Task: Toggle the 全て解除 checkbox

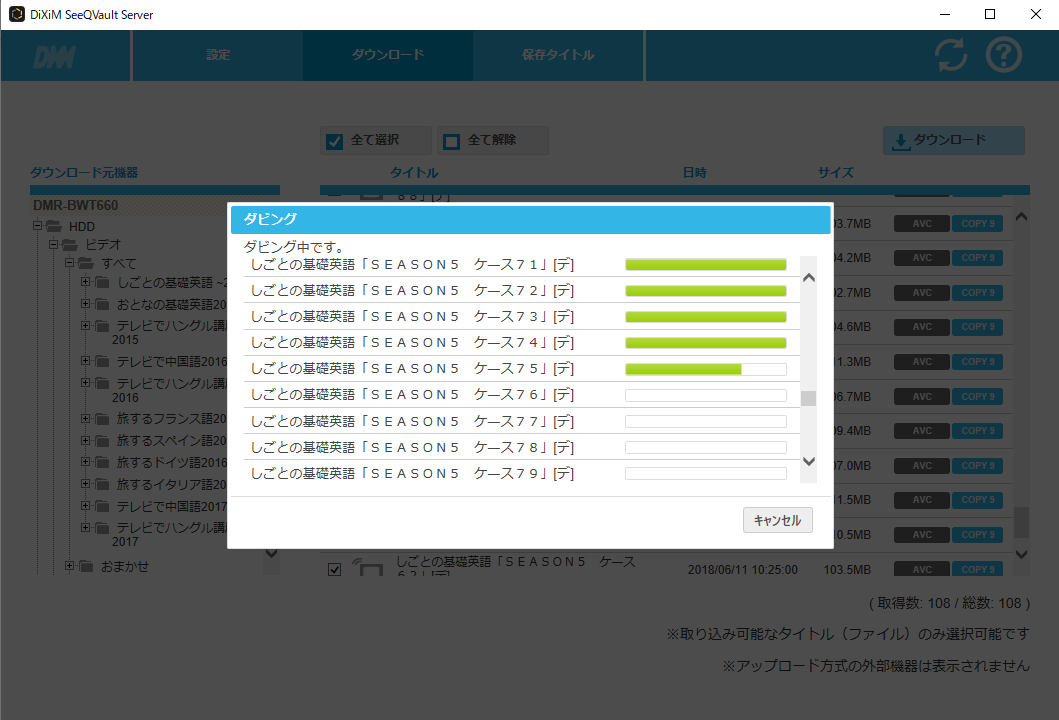Action: 451,141
